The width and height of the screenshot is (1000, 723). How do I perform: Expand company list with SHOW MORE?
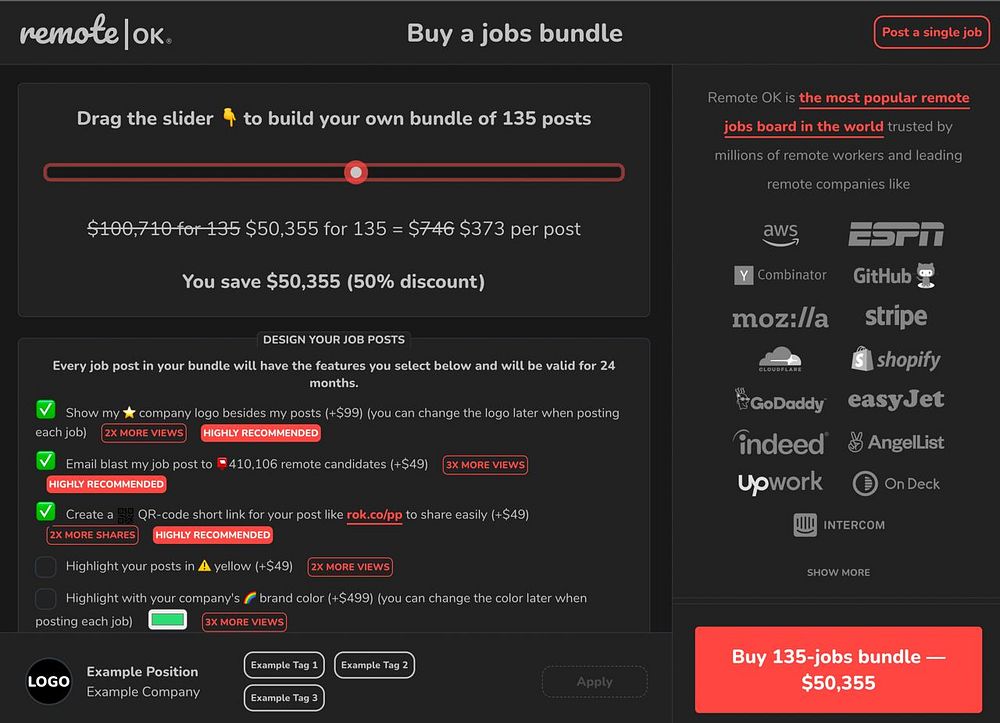pyautogui.click(x=838, y=572)
